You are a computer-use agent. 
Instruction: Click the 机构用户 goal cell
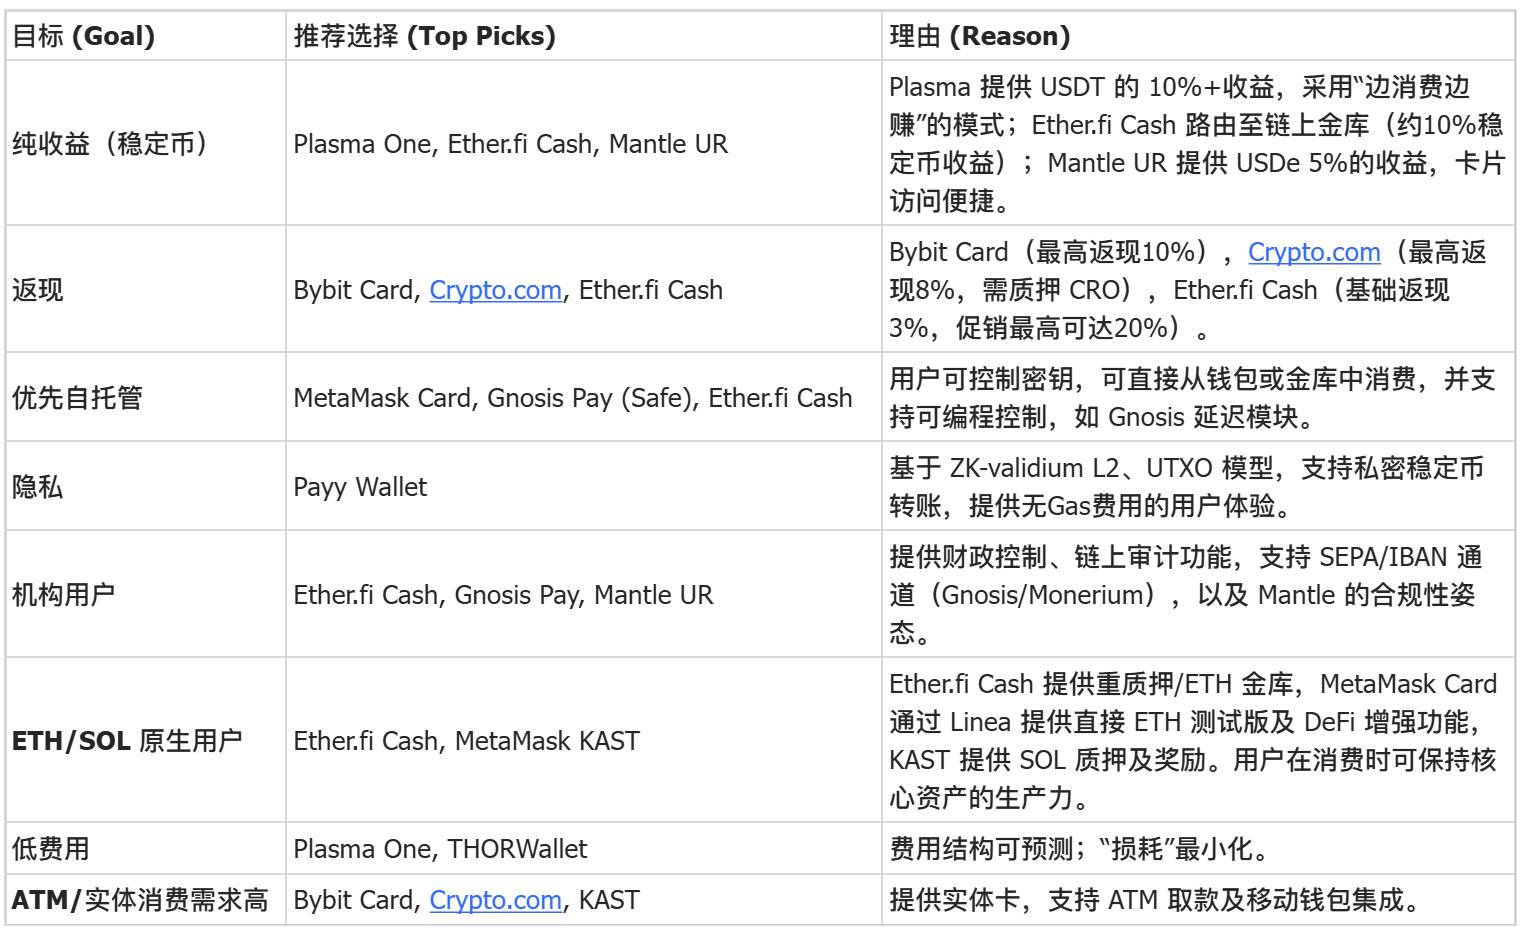(63, 595)
